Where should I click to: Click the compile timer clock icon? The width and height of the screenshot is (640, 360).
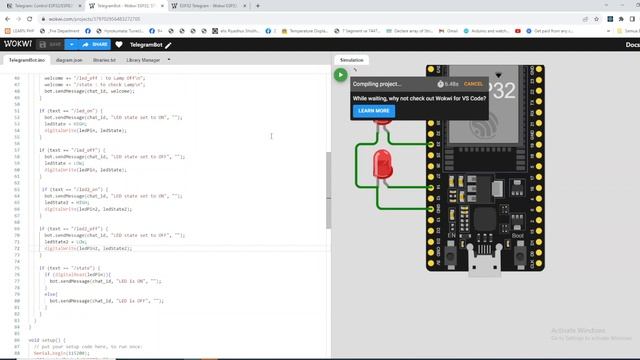tap(440, 84)
